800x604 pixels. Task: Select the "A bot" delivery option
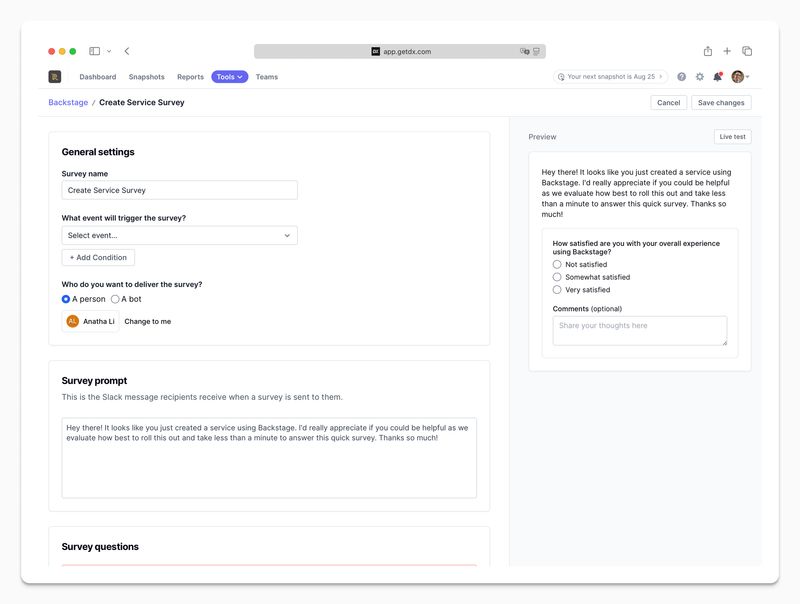[x=115, y=299]
